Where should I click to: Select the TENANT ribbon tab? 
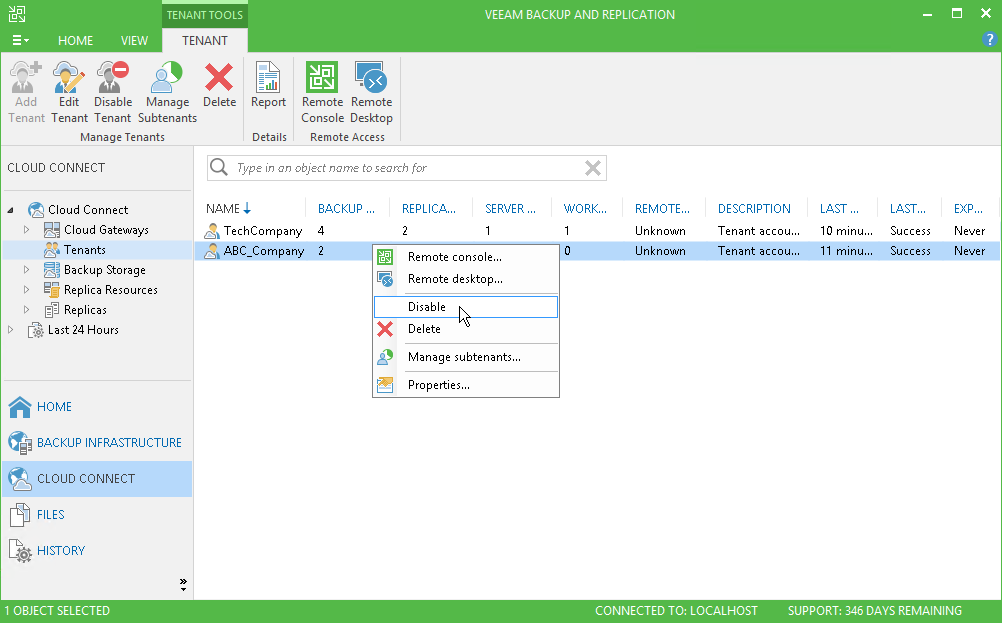tap(204, 40)
